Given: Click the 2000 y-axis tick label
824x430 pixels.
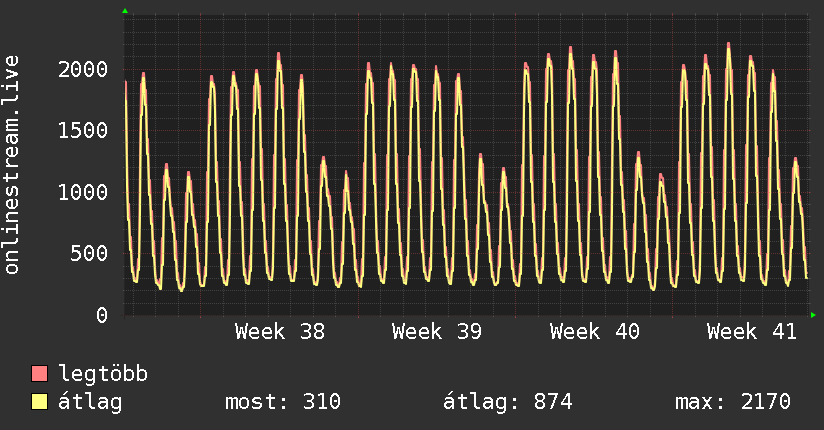Looking at the screenshot, I should (x=83, y=69).
